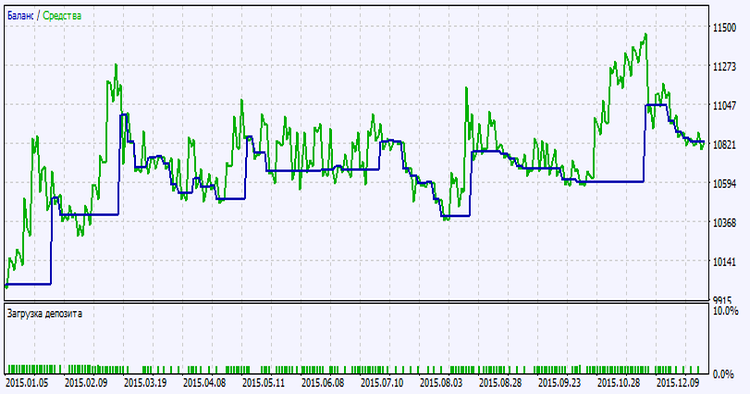Click the 2015.12.09 date label
This screenshot has width=750, height=394.
click(678, 383)
